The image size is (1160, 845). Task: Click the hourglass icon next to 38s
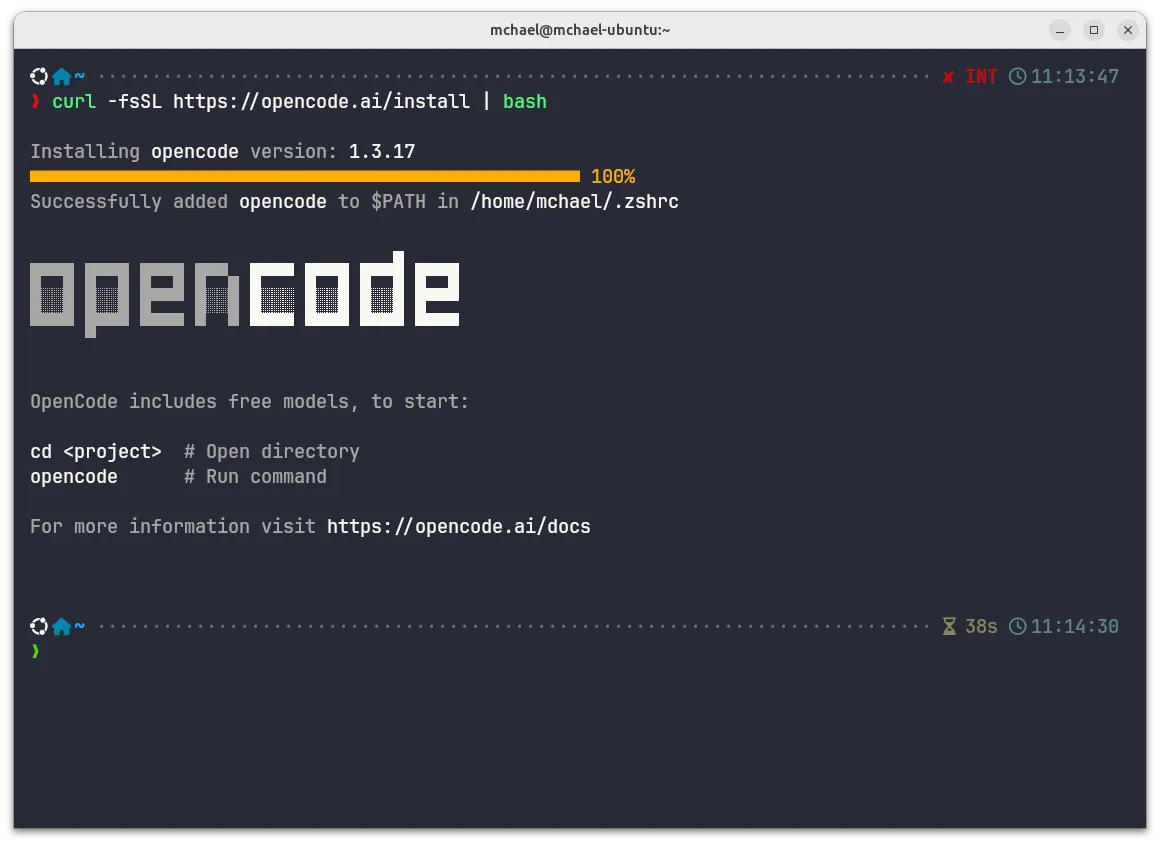point(947,626)
